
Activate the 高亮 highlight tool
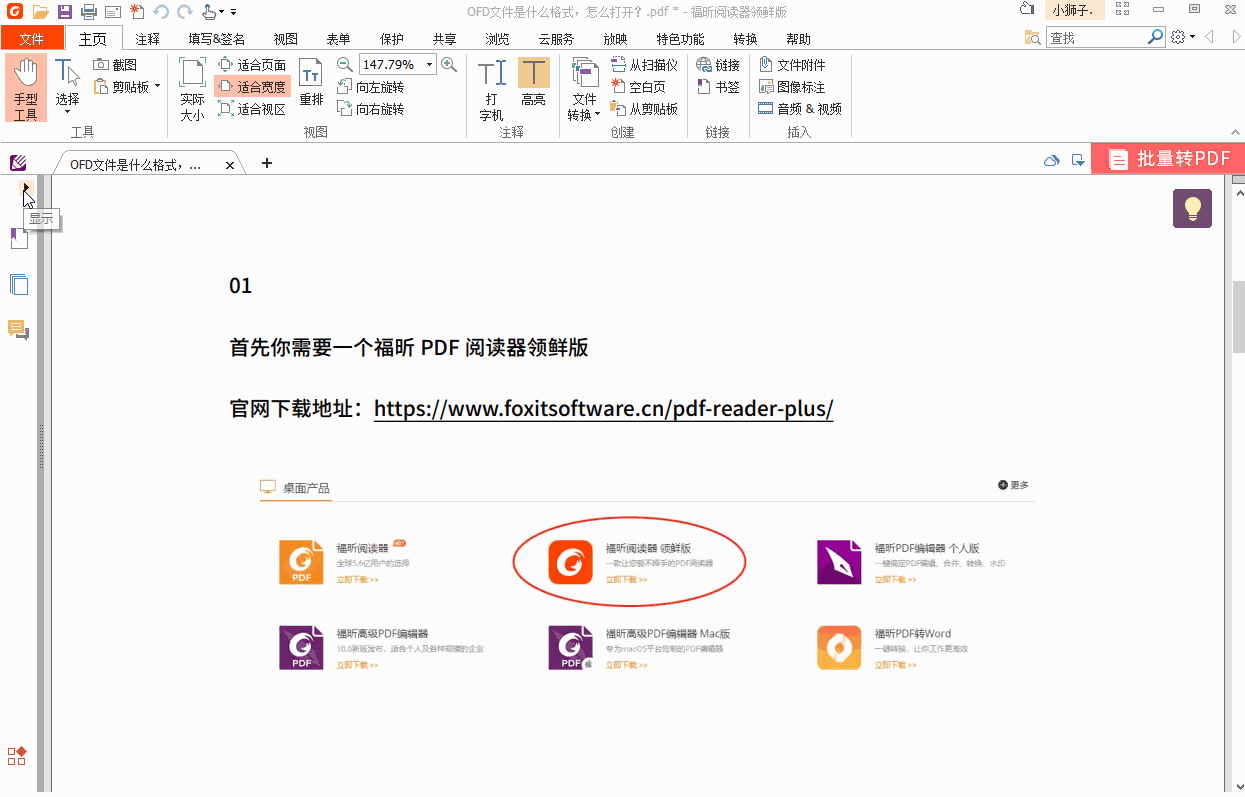click(533, 85)
